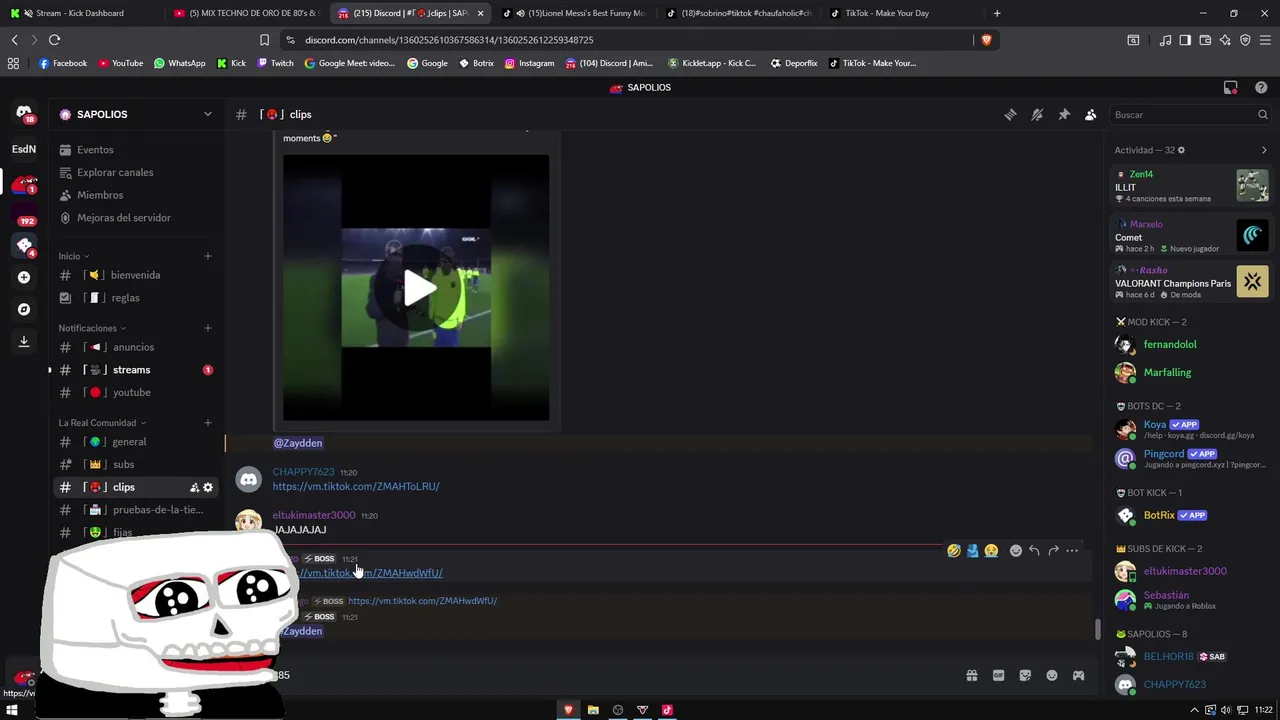This screenshot has width=1280, height=720.
Task: Open Actividad settings gear icon
Action: pyautogui.click(x=1181, y=150)
